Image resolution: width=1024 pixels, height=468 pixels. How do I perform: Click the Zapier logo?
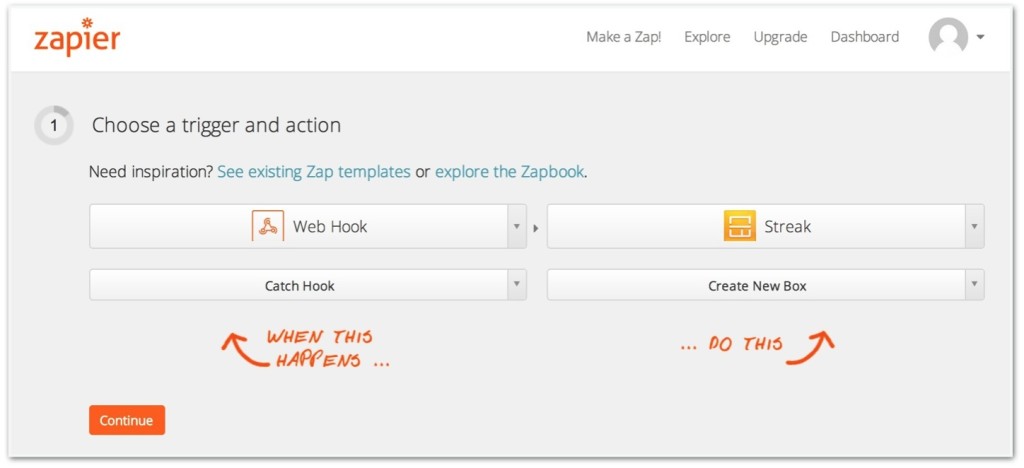(x=77, y=38)
